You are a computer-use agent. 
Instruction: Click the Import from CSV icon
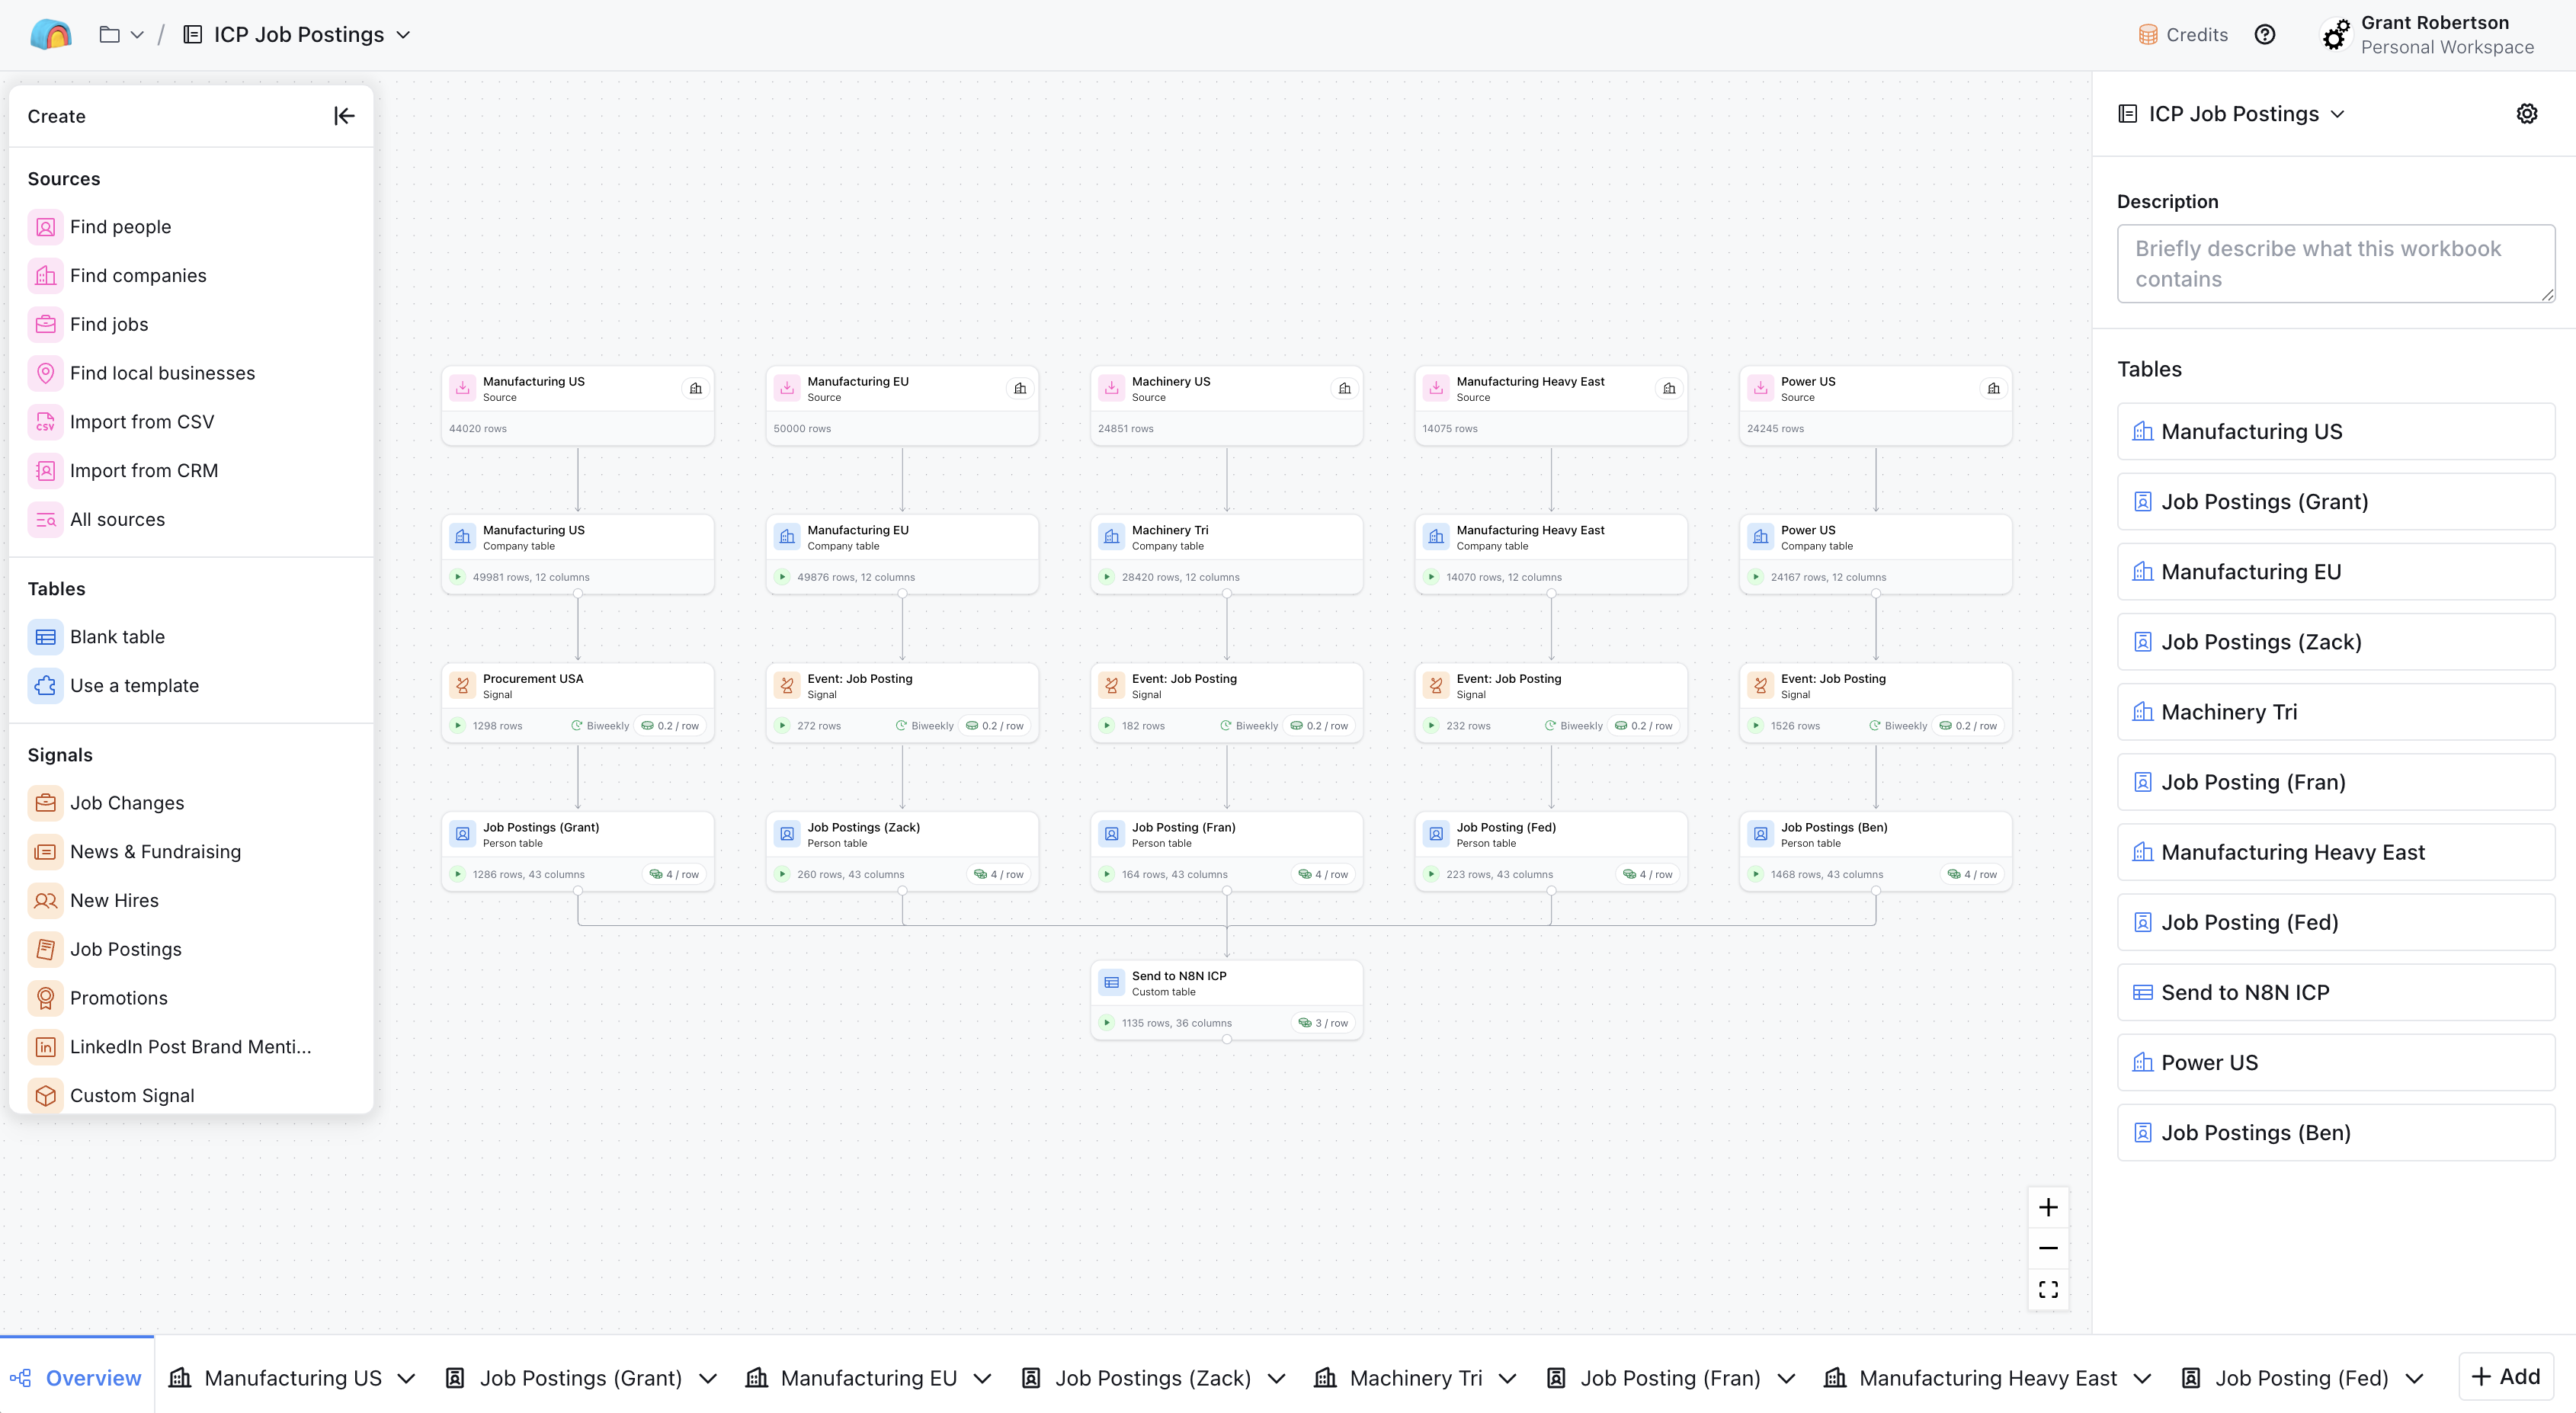[x=45, y=422]
